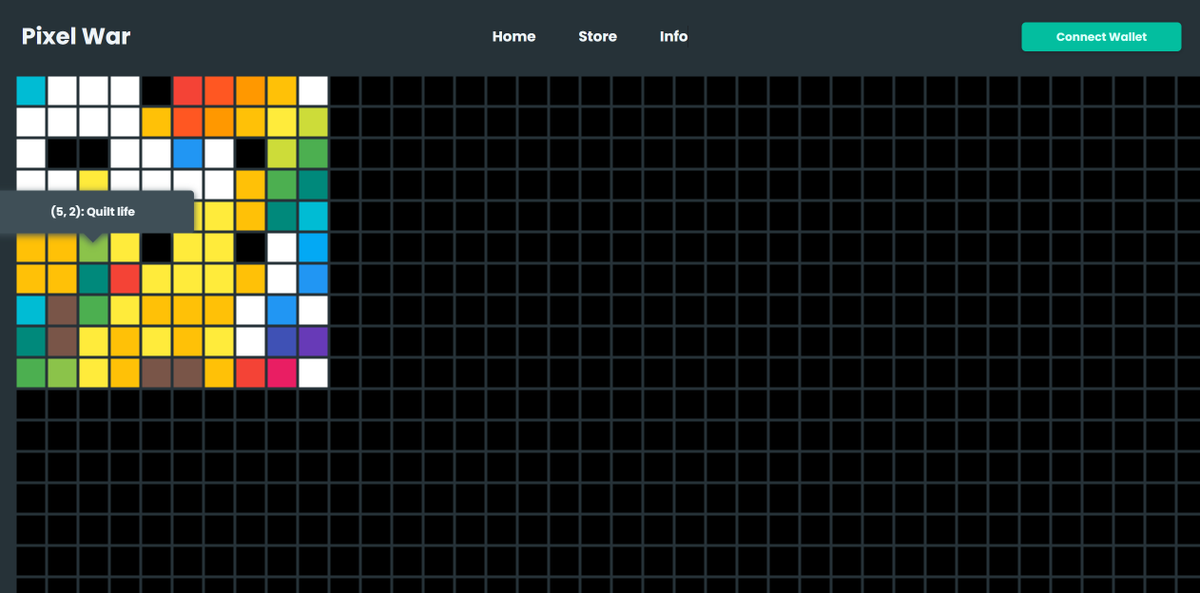
Task: Switch to the Store page
Action: (x=598, y=36)
